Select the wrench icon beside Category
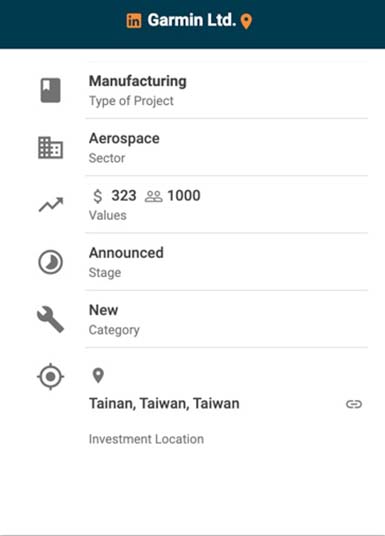 [x=51, y=319]
